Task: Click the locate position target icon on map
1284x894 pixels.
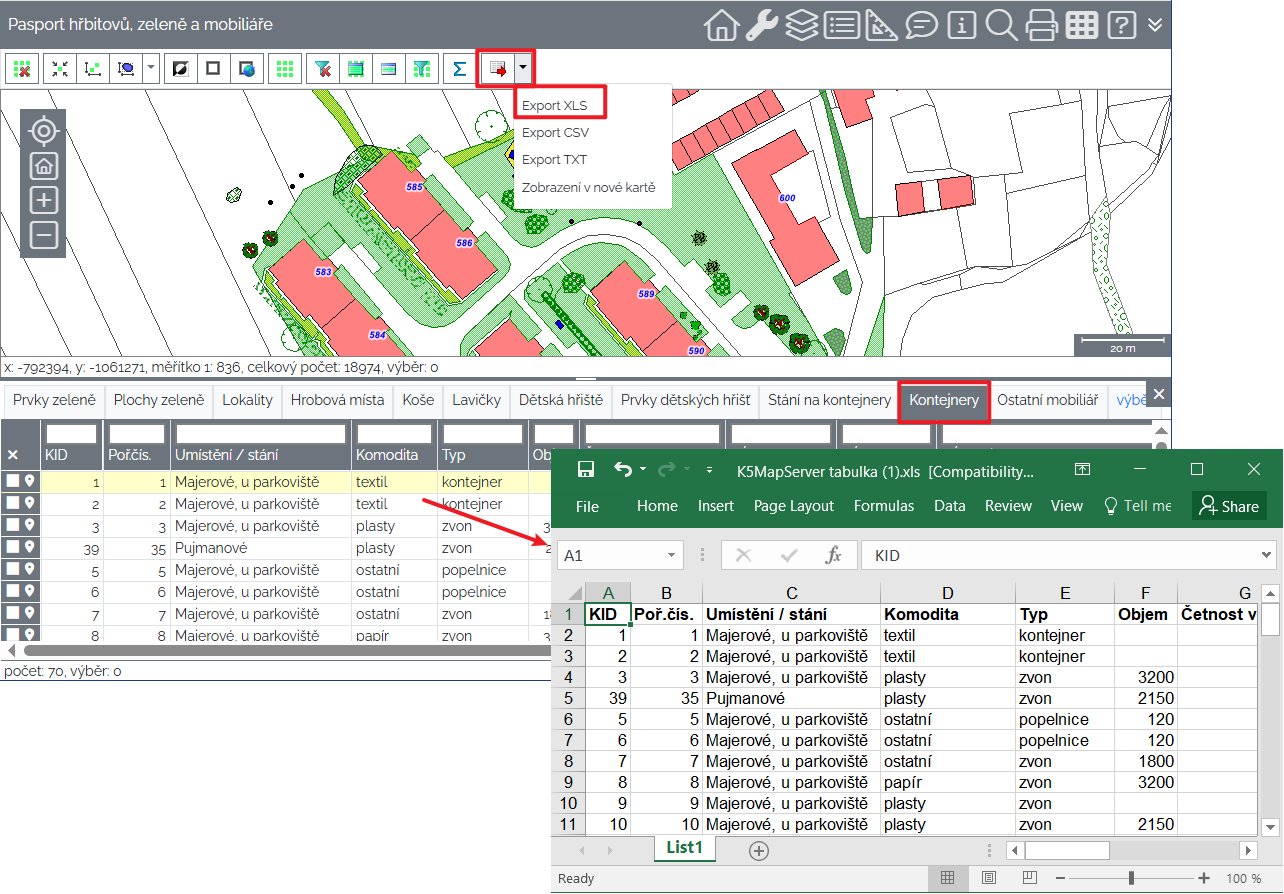Action: click(x=44, y=131)
